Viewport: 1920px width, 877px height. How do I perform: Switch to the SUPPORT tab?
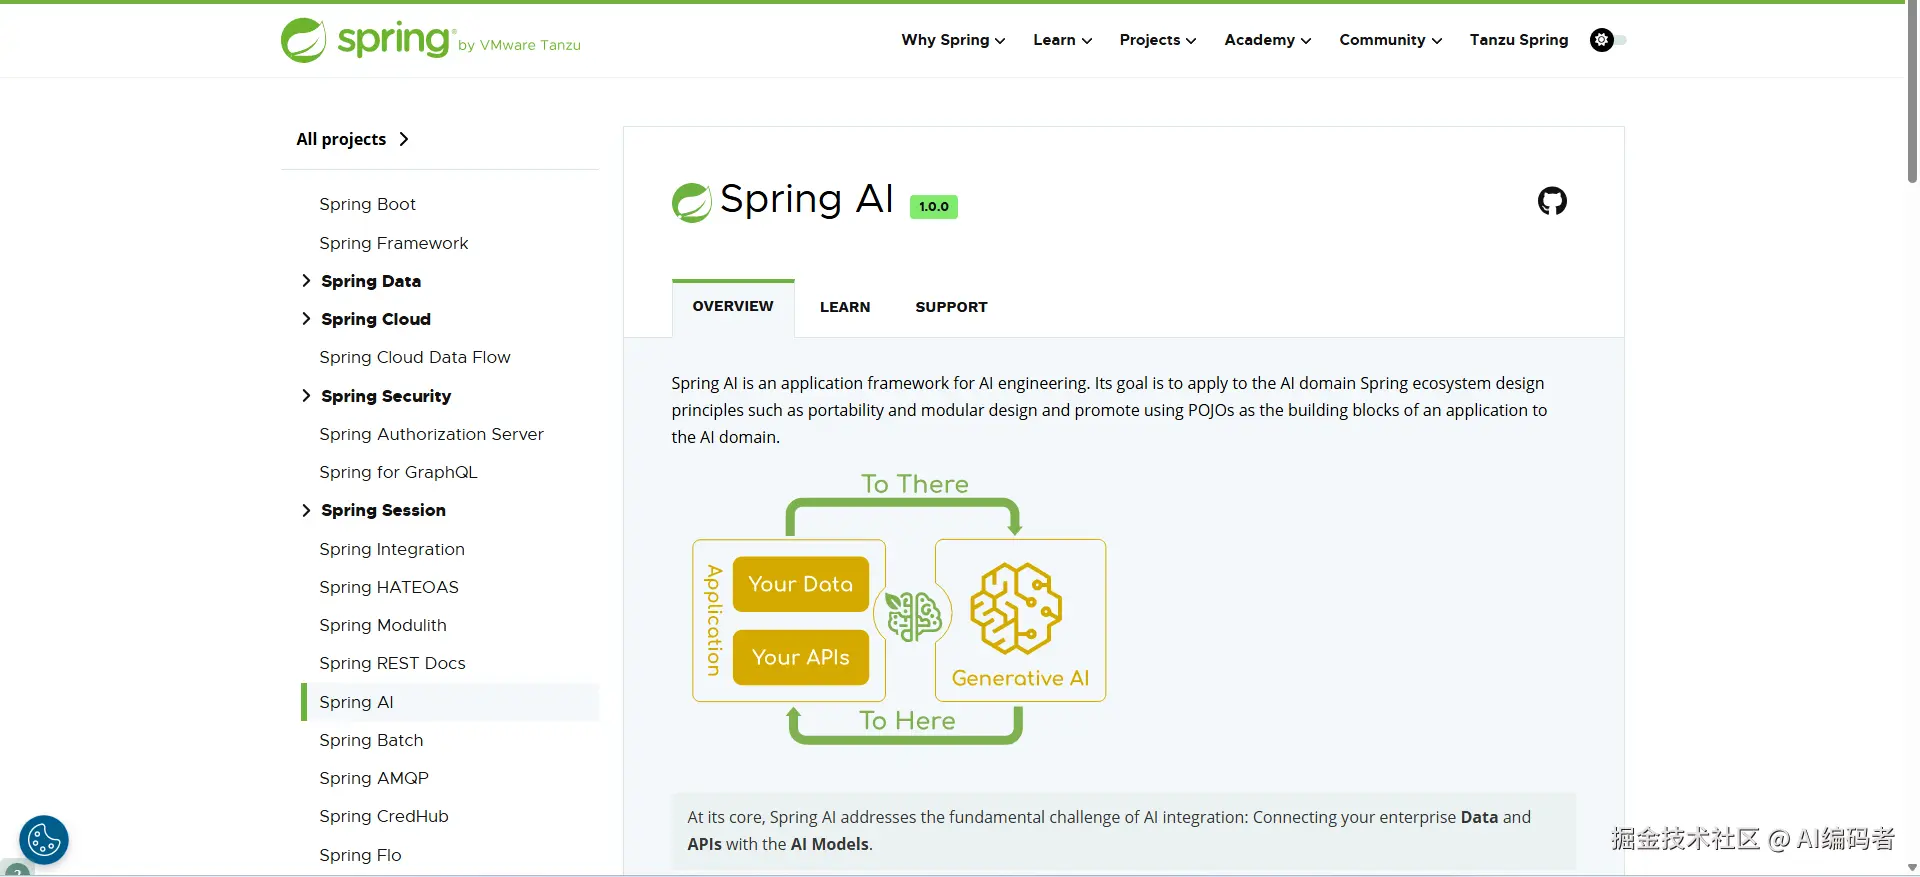coord(951,307)
